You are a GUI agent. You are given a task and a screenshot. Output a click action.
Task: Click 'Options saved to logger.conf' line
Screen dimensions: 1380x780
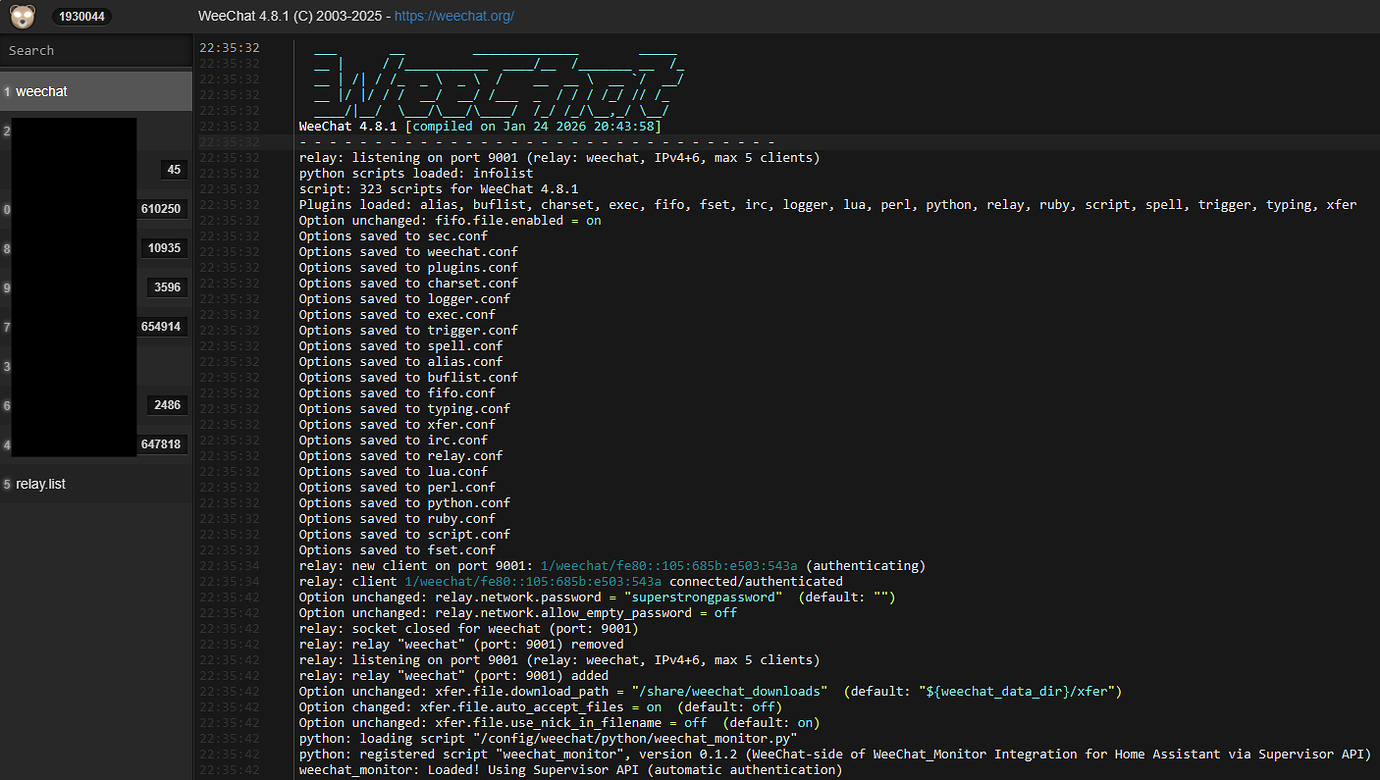point(404,299)
